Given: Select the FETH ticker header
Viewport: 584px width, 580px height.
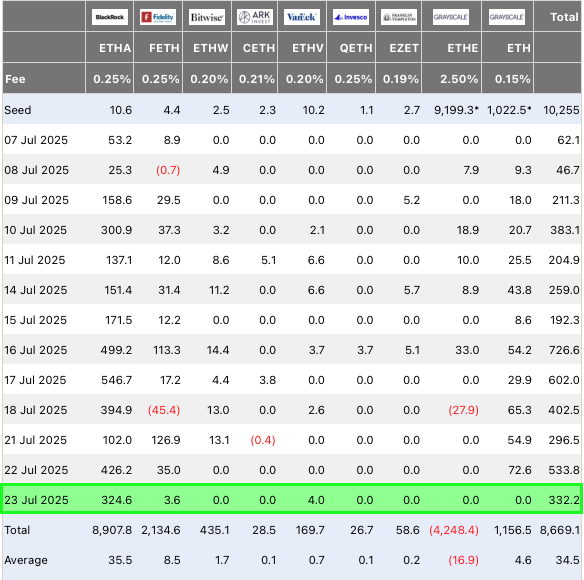Looking at the screenshot, I should click(164, 48).
